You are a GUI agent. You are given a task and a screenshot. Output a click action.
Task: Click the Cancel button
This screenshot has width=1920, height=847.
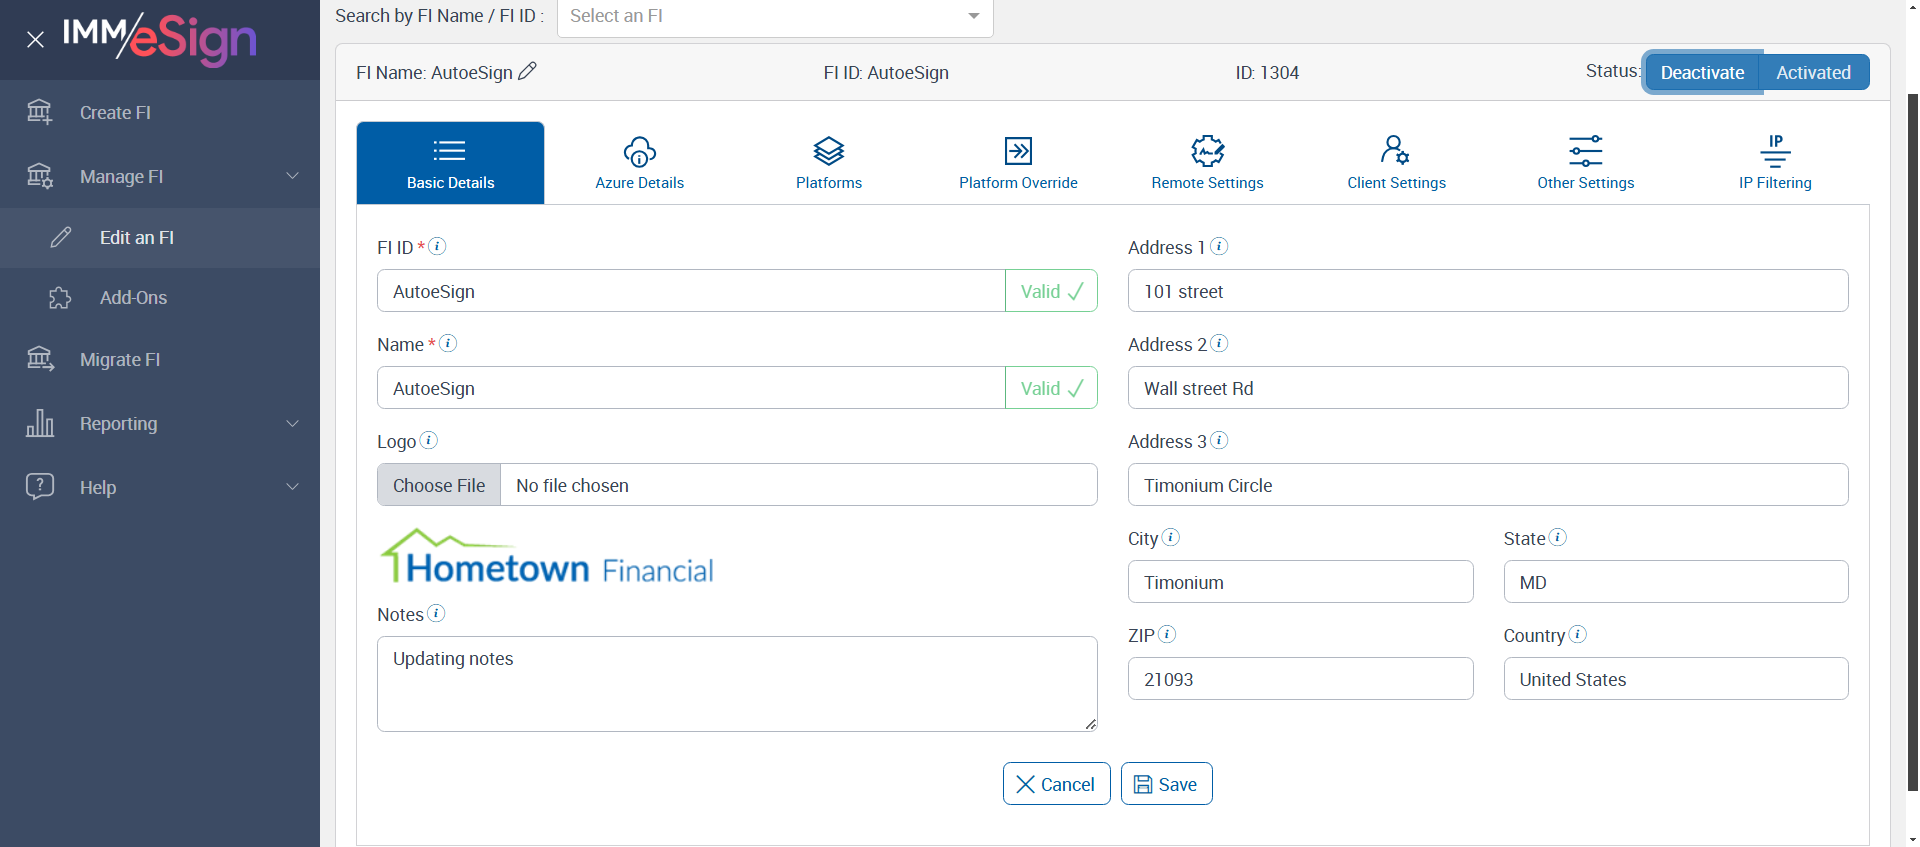tap(1056, 784)
